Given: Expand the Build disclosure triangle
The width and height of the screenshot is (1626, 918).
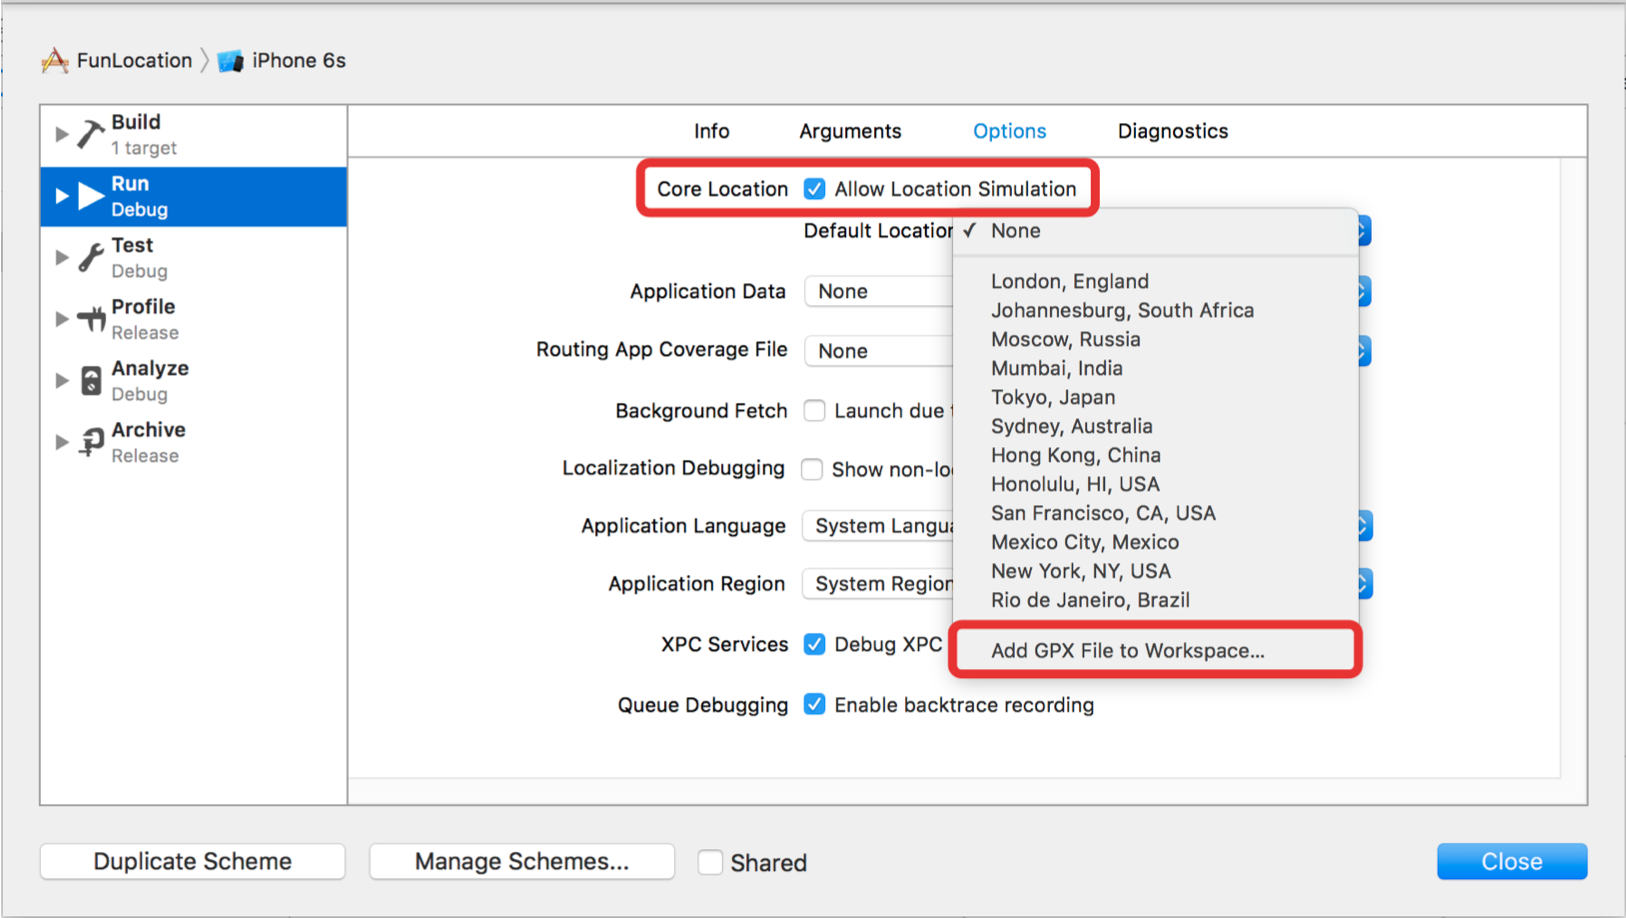Looking at the screenshot, I should pos(61,134).
